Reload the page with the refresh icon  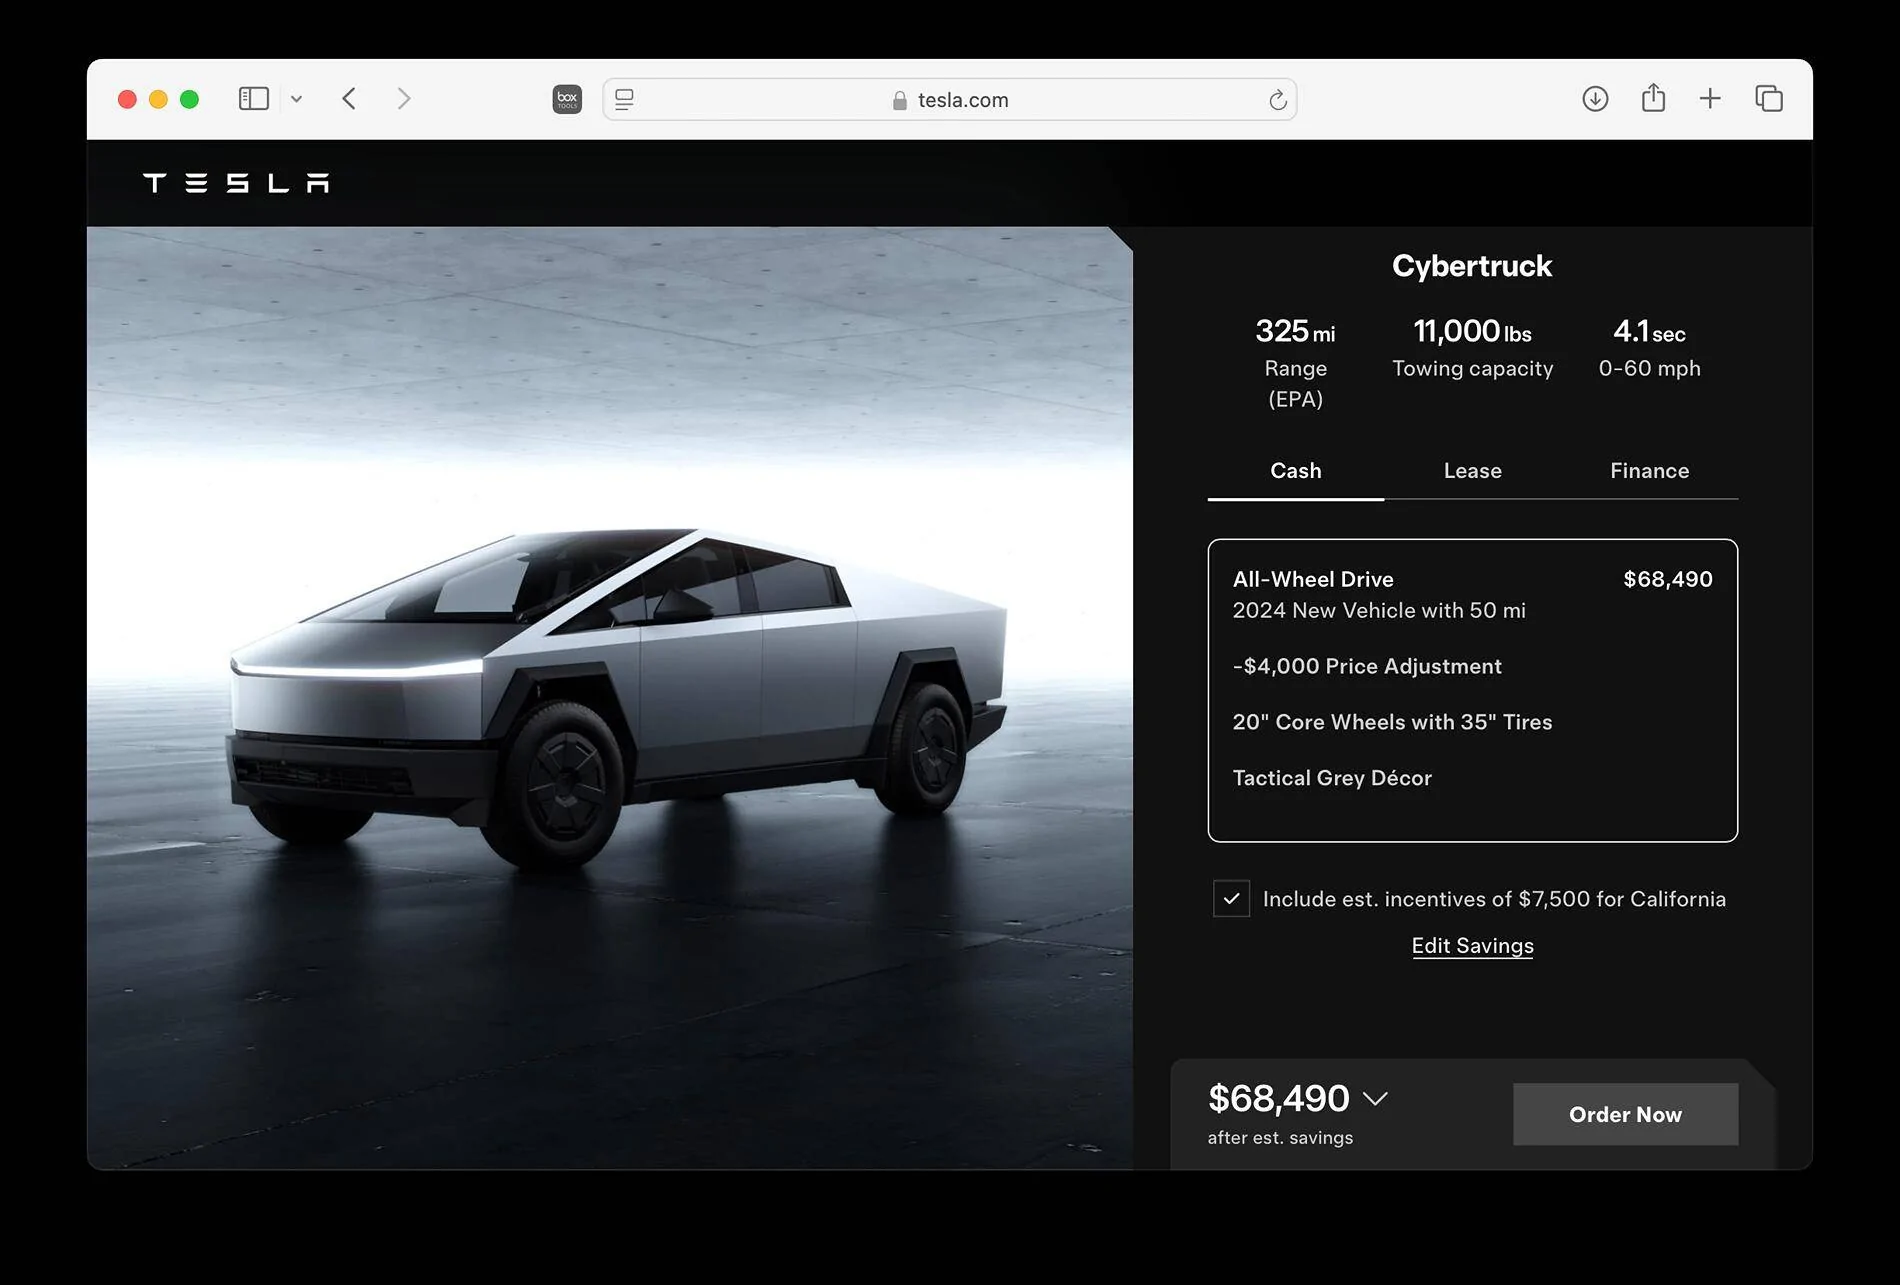click(x=1277, y=100)
